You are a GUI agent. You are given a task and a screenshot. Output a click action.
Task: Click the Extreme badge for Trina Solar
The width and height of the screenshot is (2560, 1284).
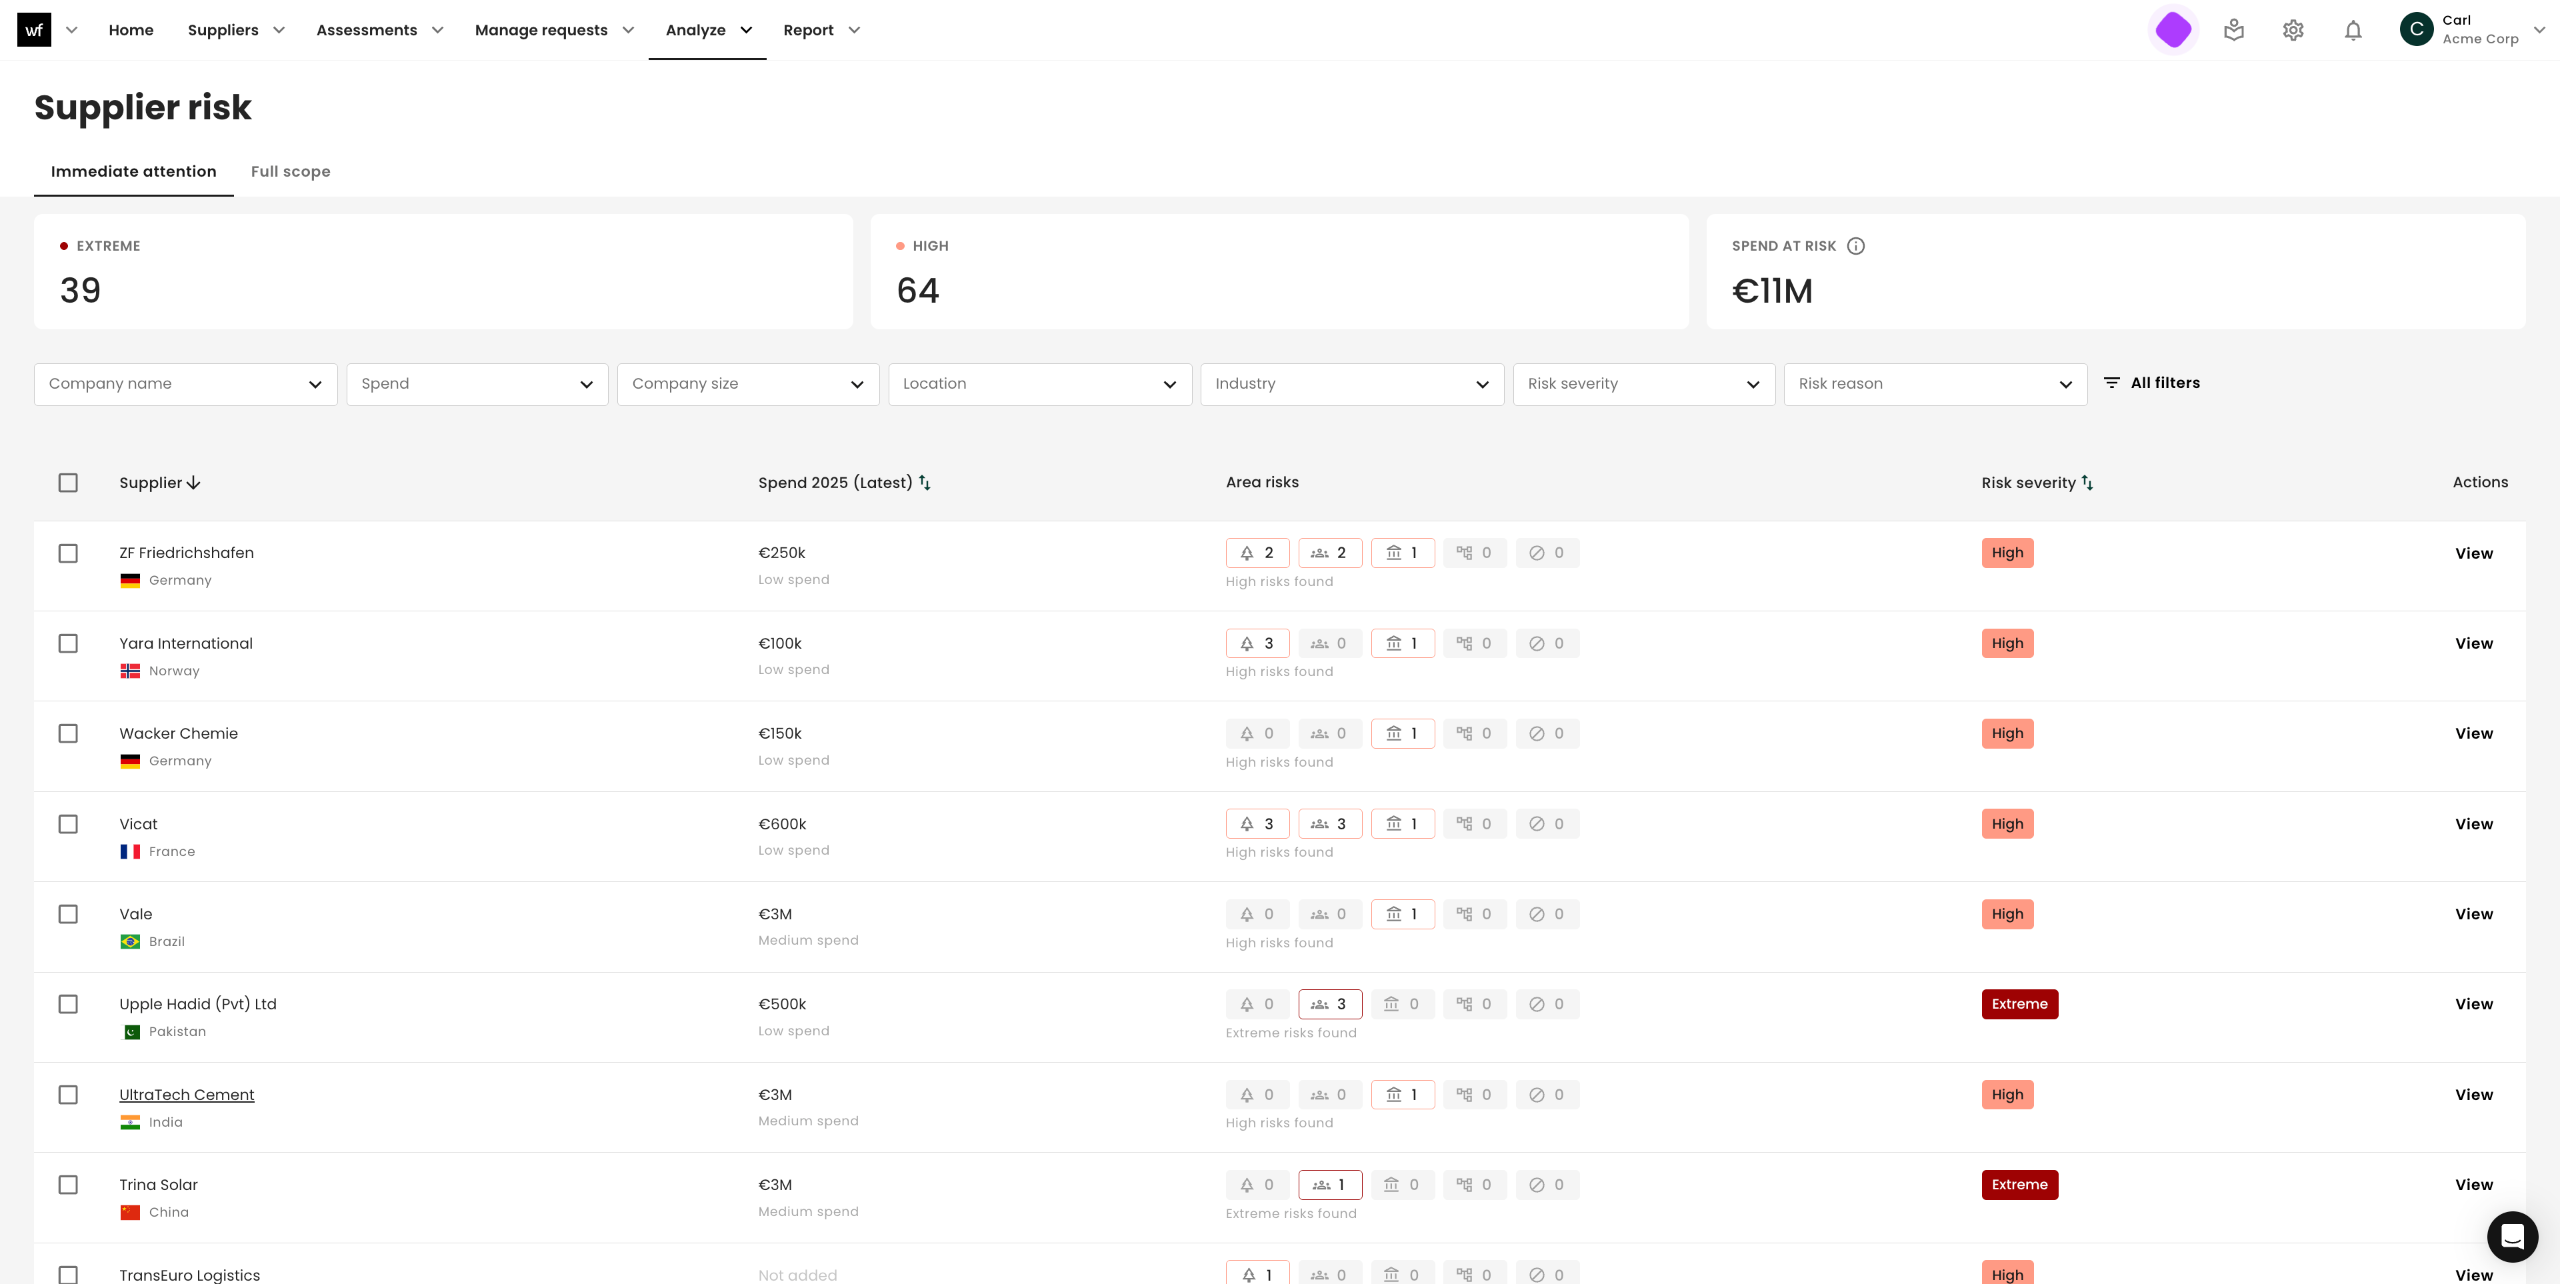tap(2019, 1185)
